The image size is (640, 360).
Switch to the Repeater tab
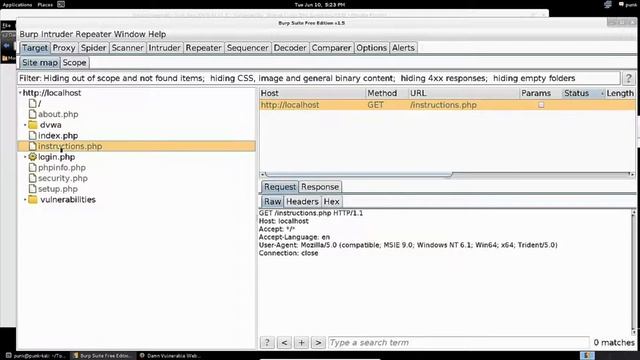[x=203, y=48]
